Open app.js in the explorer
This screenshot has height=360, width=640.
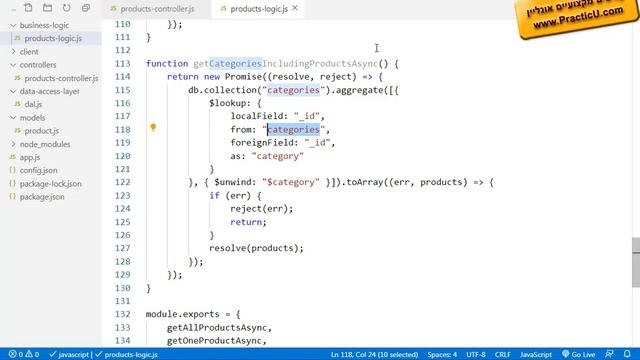(x=30, y=158)
